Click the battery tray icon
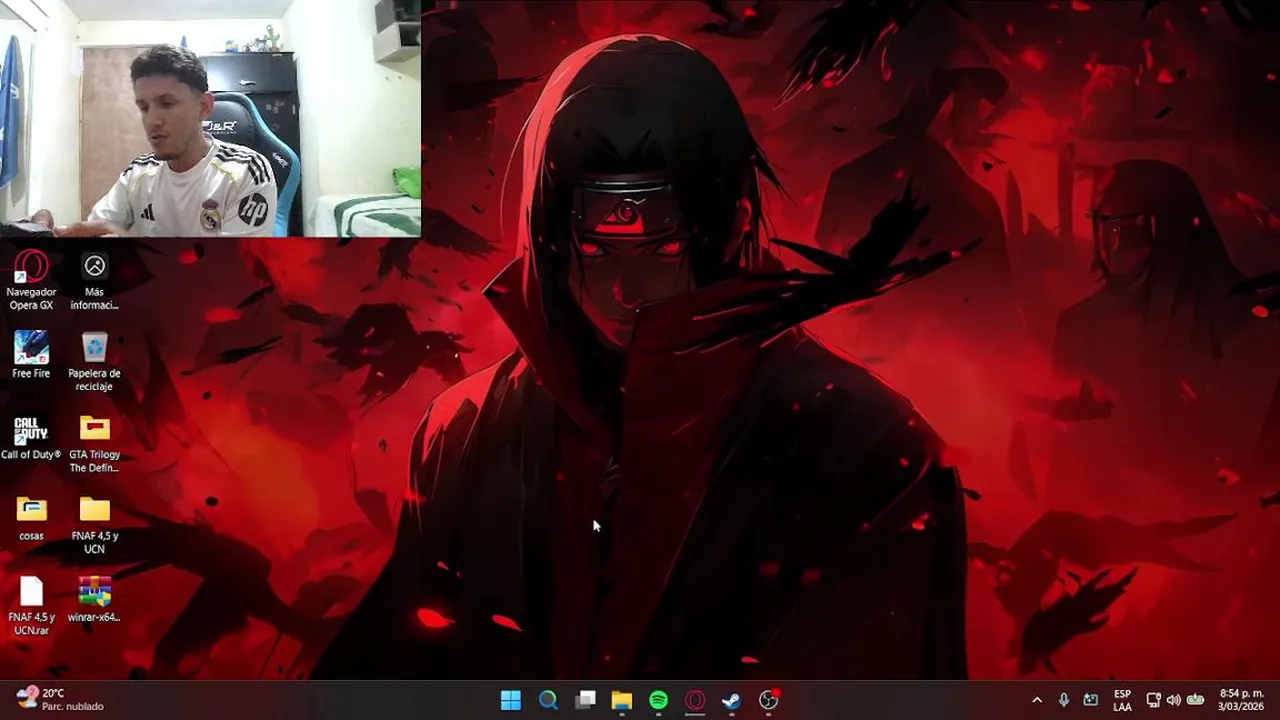 click(x=1195, y=700)
